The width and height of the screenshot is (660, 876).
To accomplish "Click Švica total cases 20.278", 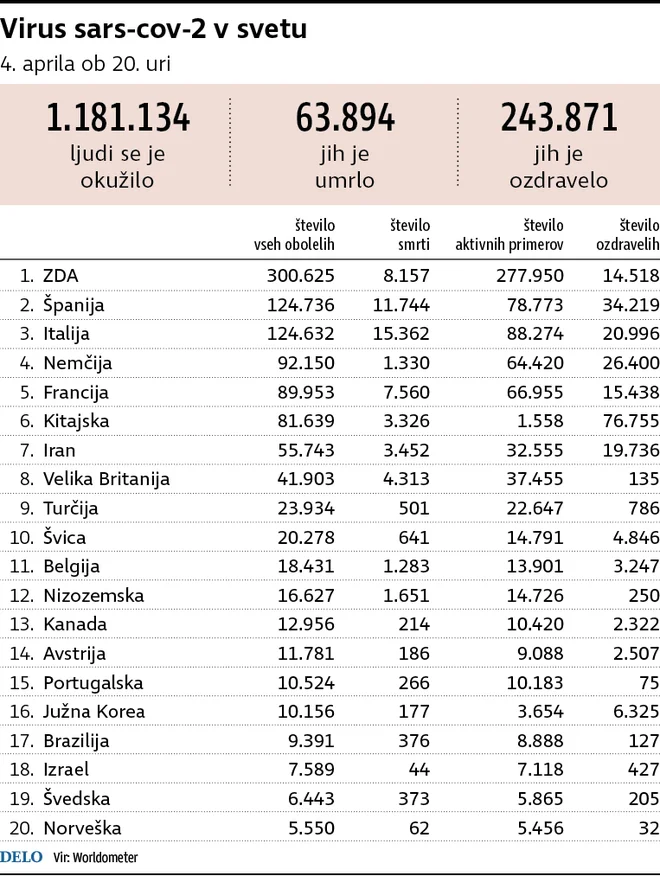I will tap(306, 537).
